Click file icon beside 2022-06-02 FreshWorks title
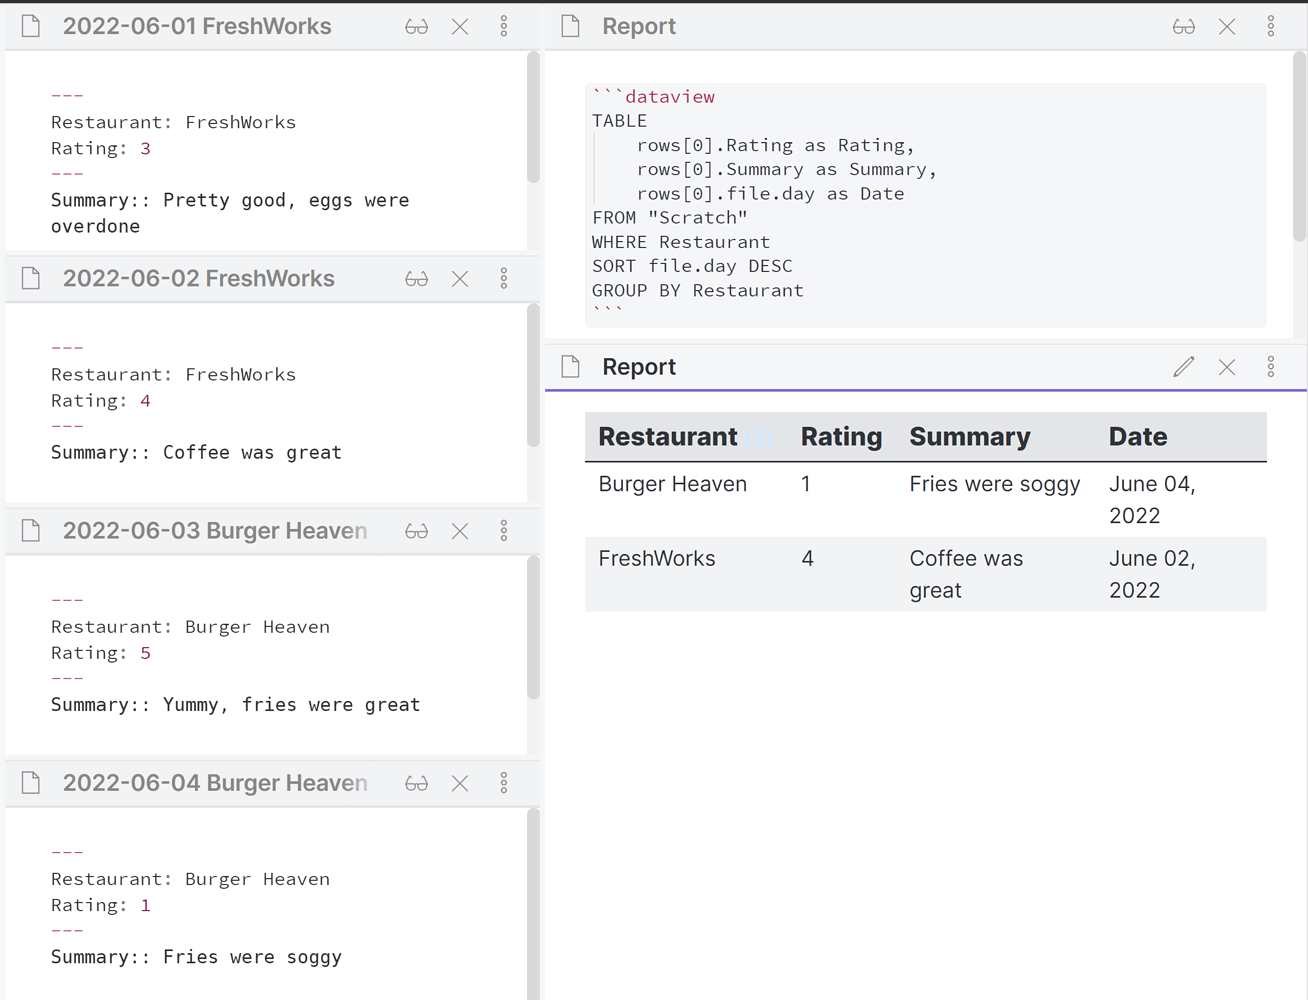 tap(31, 279)
